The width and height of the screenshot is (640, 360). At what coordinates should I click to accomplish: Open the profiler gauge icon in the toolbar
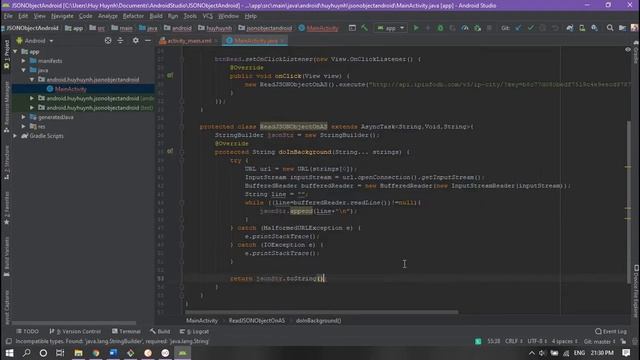point(465,28)
